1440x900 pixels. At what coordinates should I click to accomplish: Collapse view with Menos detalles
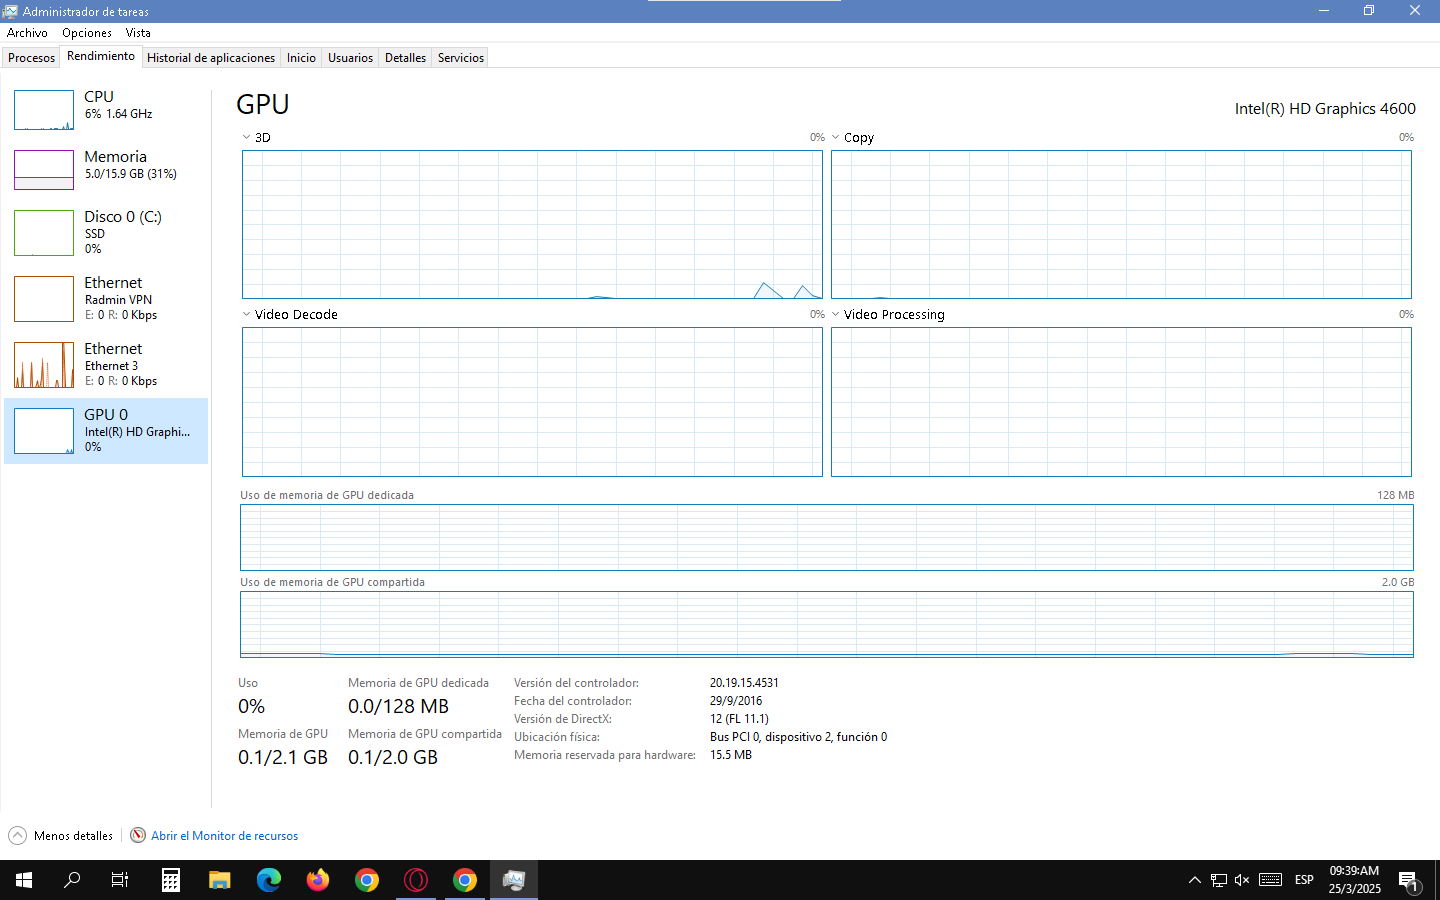click(x=73, y=836)
